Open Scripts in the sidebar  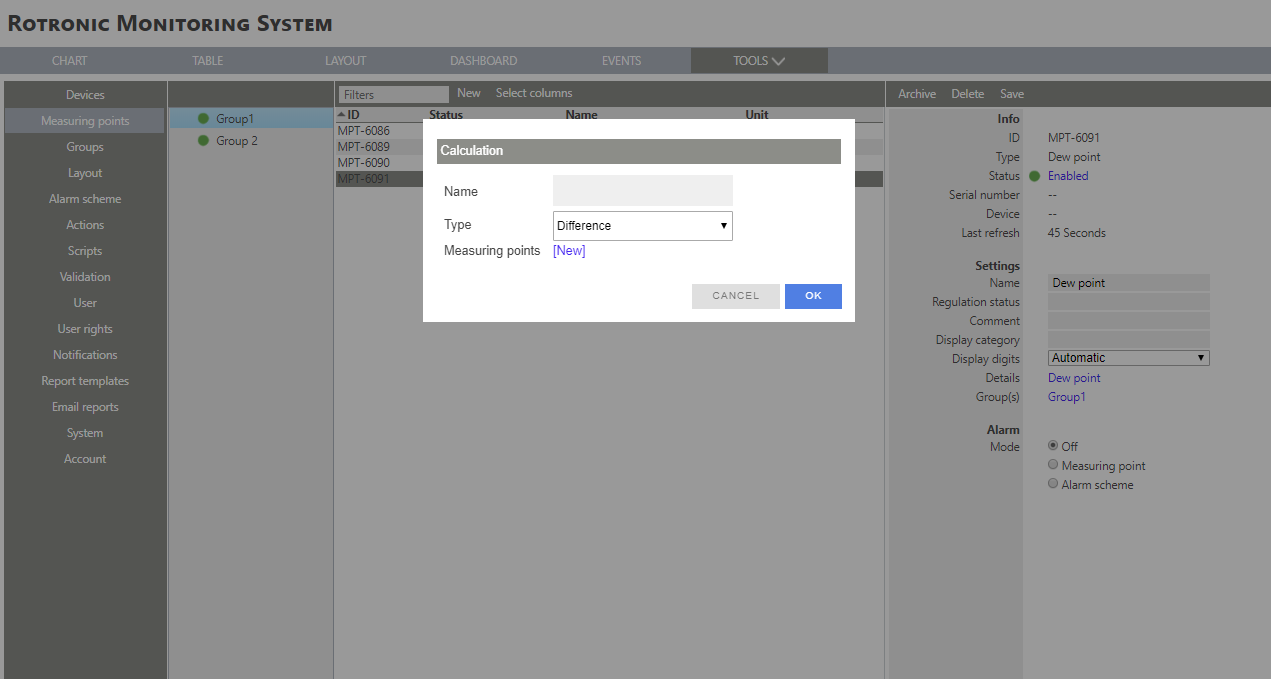85,251
